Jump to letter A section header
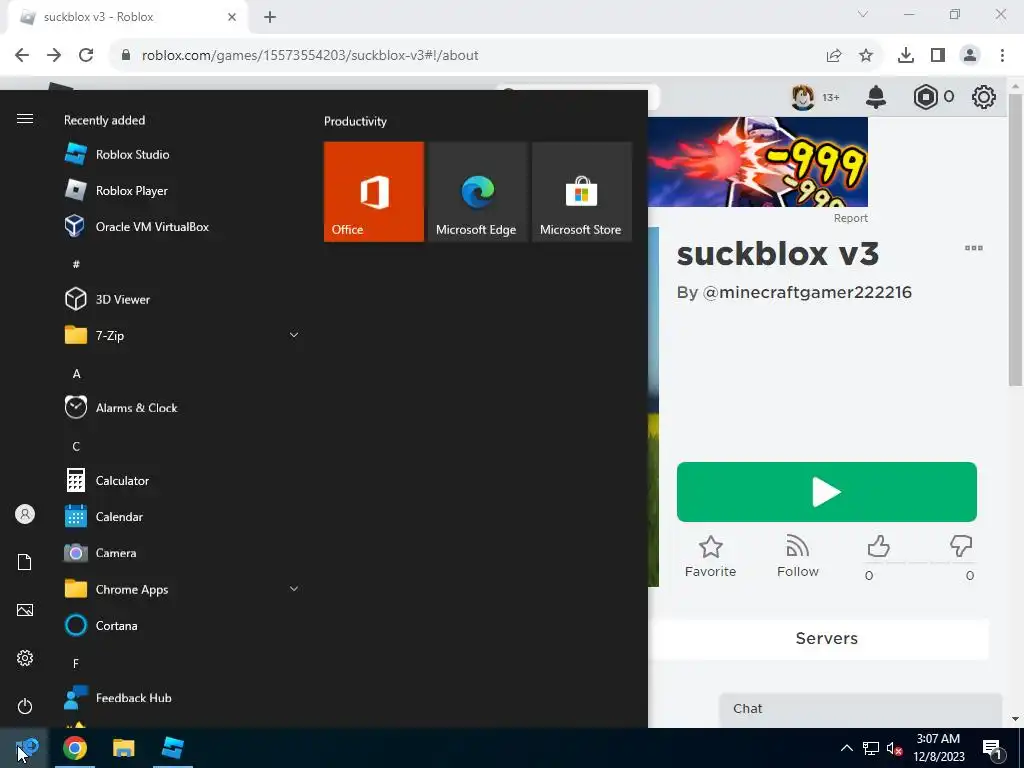This screenshot has width=1024, height=768. click(76, 374)
